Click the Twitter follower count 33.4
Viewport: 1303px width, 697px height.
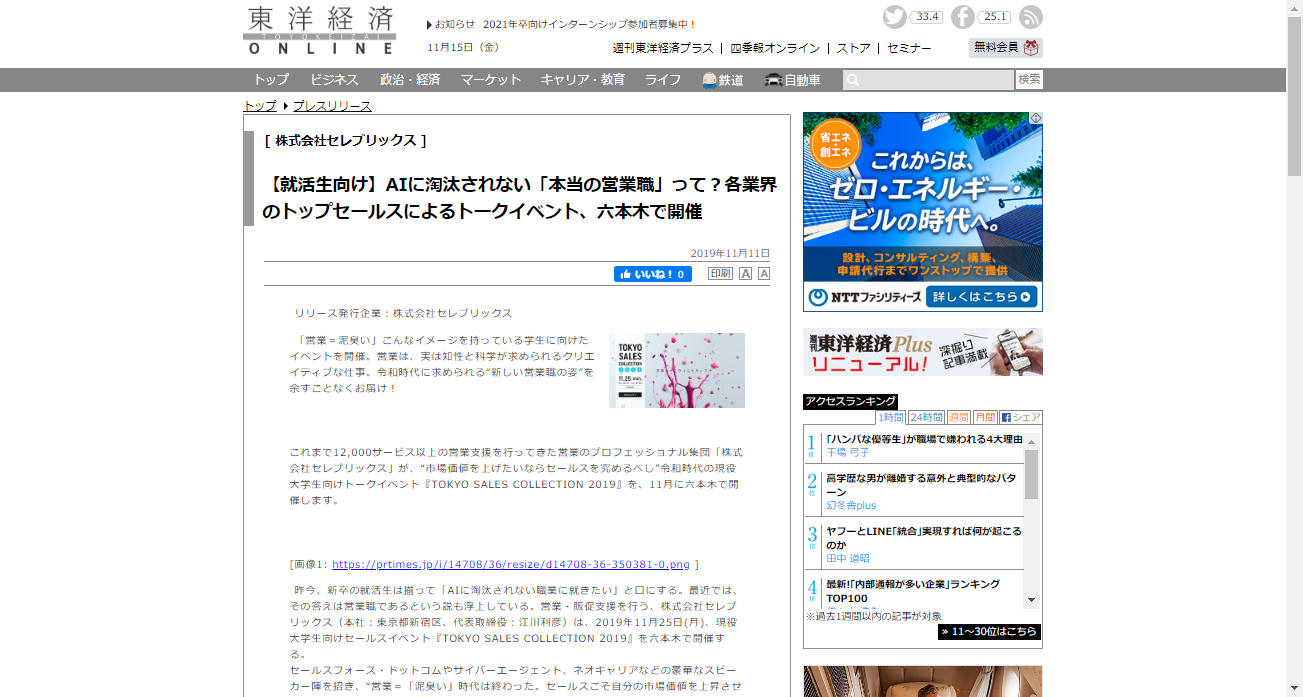(927, 17)
